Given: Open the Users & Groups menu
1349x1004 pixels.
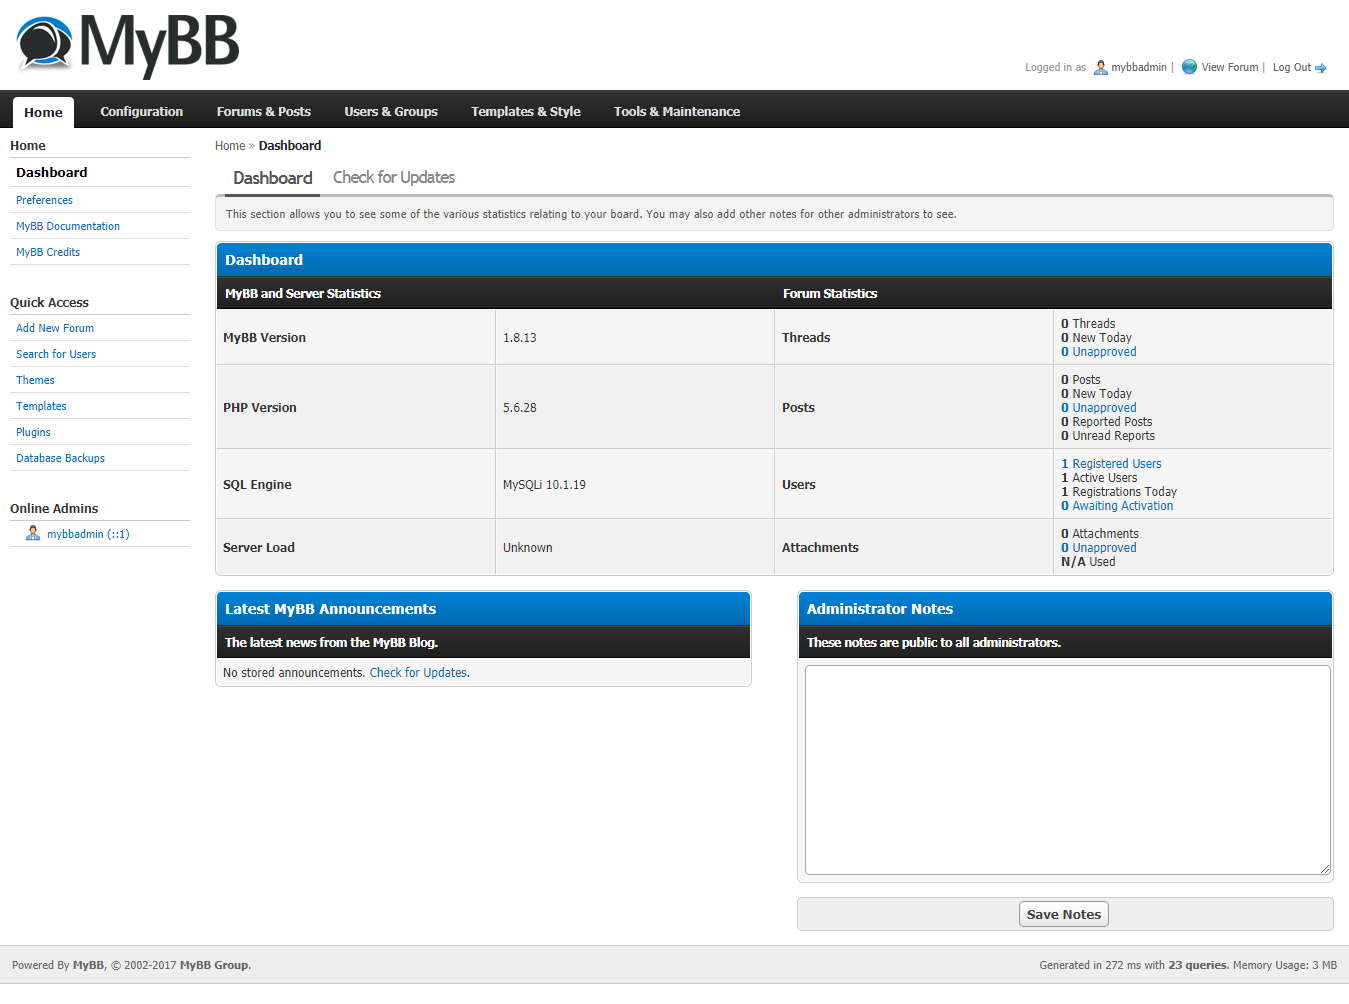Looking at the screenshot, I should point(391,112).
